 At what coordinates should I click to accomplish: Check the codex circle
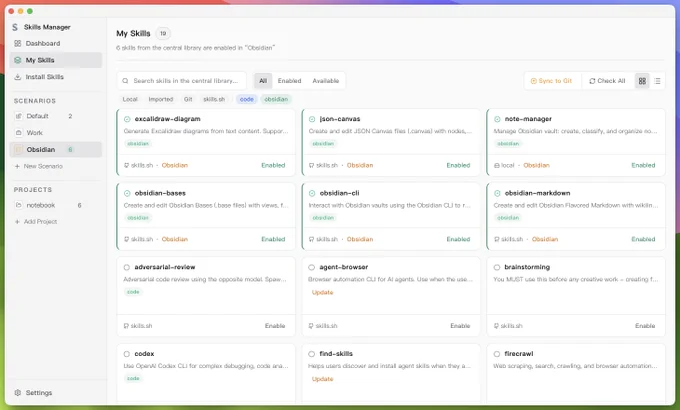point(127,354)
